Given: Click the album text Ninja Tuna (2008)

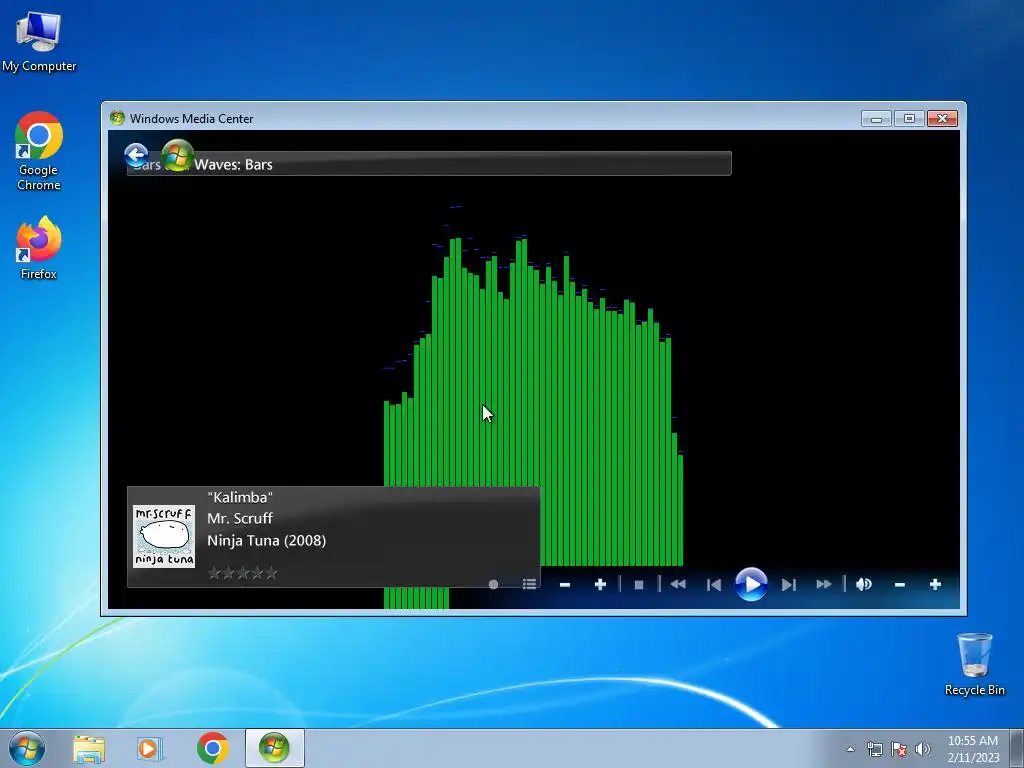Looking at the screenshot, I should [266, 540].
